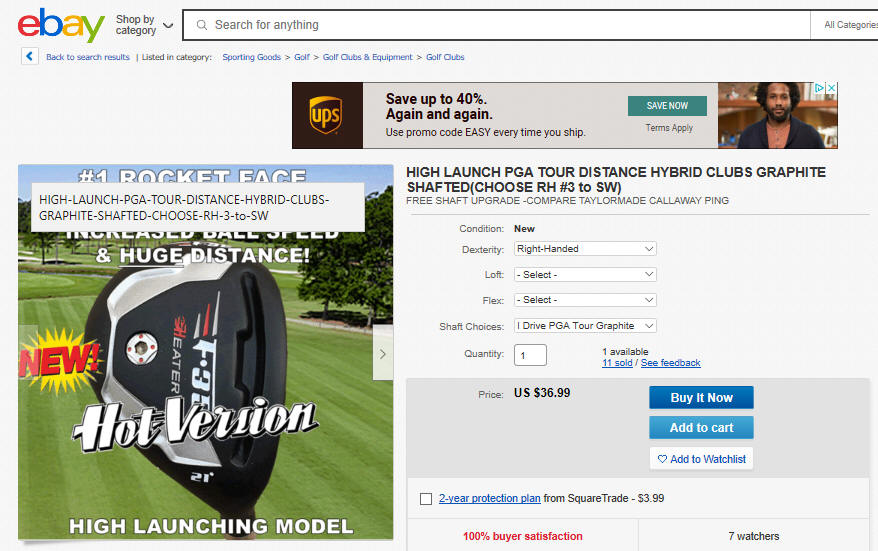Screen dimensions: 878x551
Task: Open Golf Clubs & Equipment breadcrumb
Action: click(367, 57)
